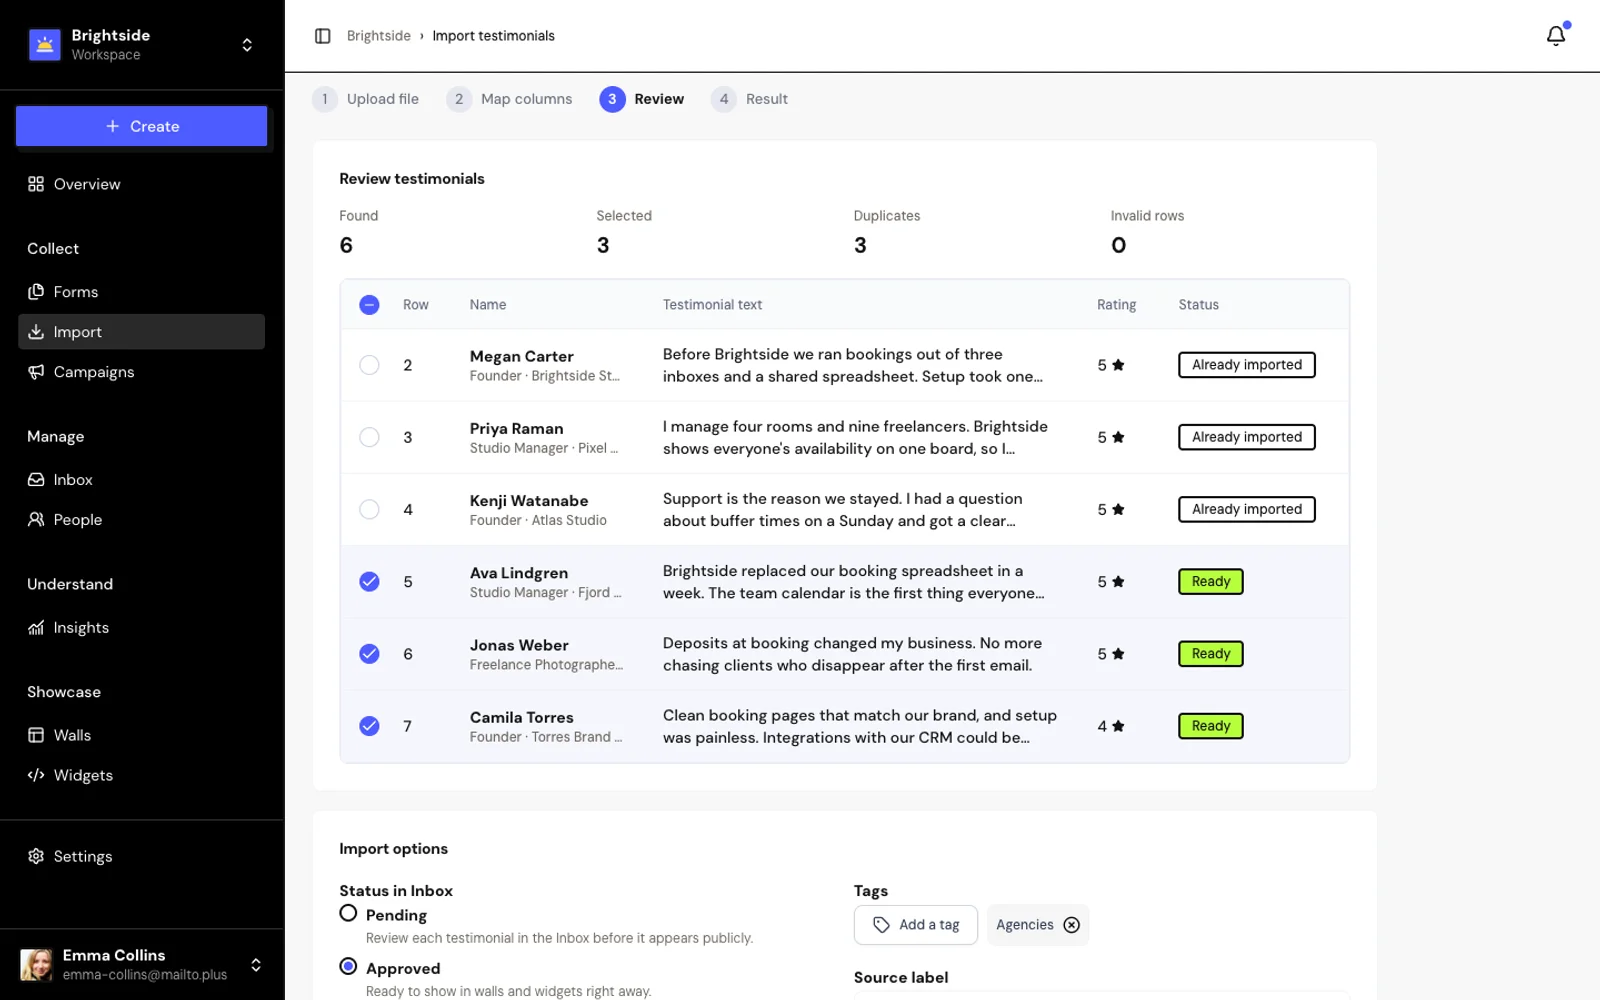1600x1000 pixels.
Task: Uncheck the Jonas Weber row
Action: (x=369, y=654)
